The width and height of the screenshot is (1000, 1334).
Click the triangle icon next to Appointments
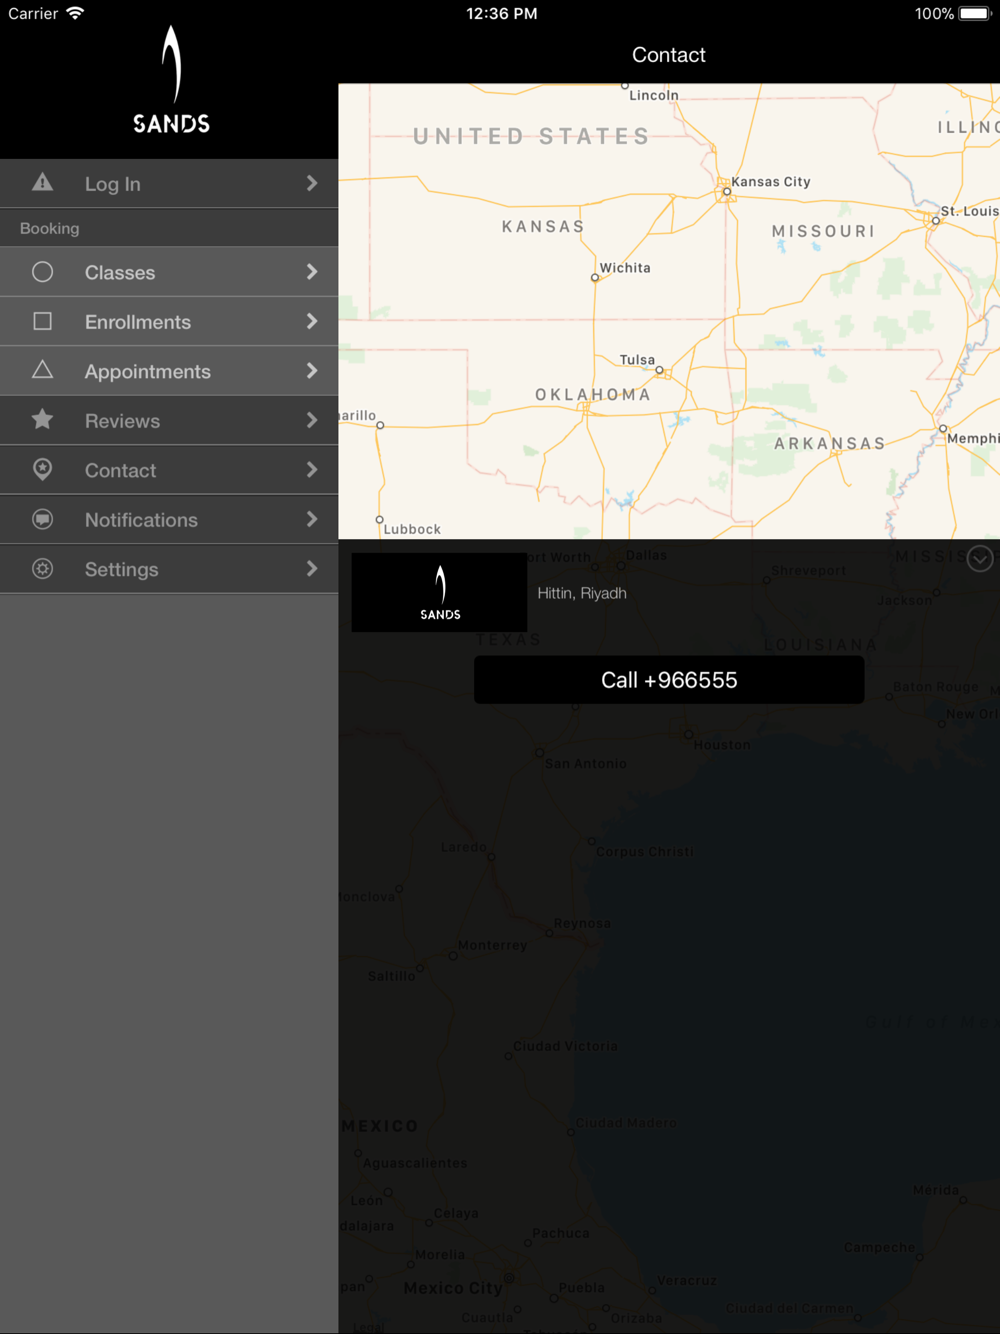[x=42, y=370]
